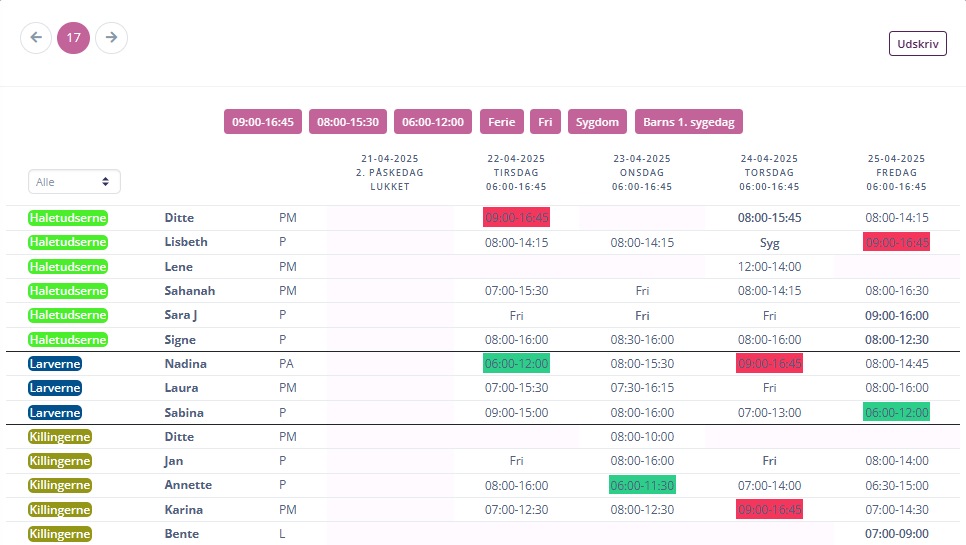Image resolution: width=966 pixels, height=545 pixels.
Task: Click Ditte's red 09:00-16:45 Tuesday shift
Action: click(516, 217)
